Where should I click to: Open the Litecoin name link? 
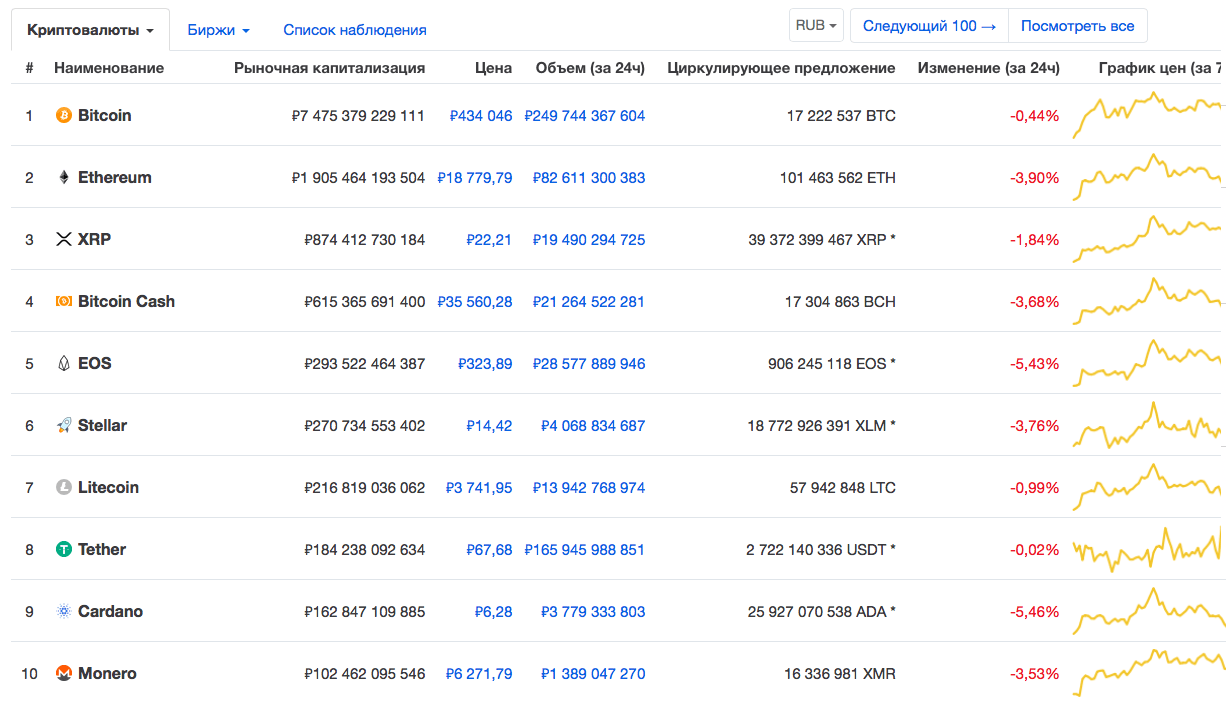click(108, 488)
